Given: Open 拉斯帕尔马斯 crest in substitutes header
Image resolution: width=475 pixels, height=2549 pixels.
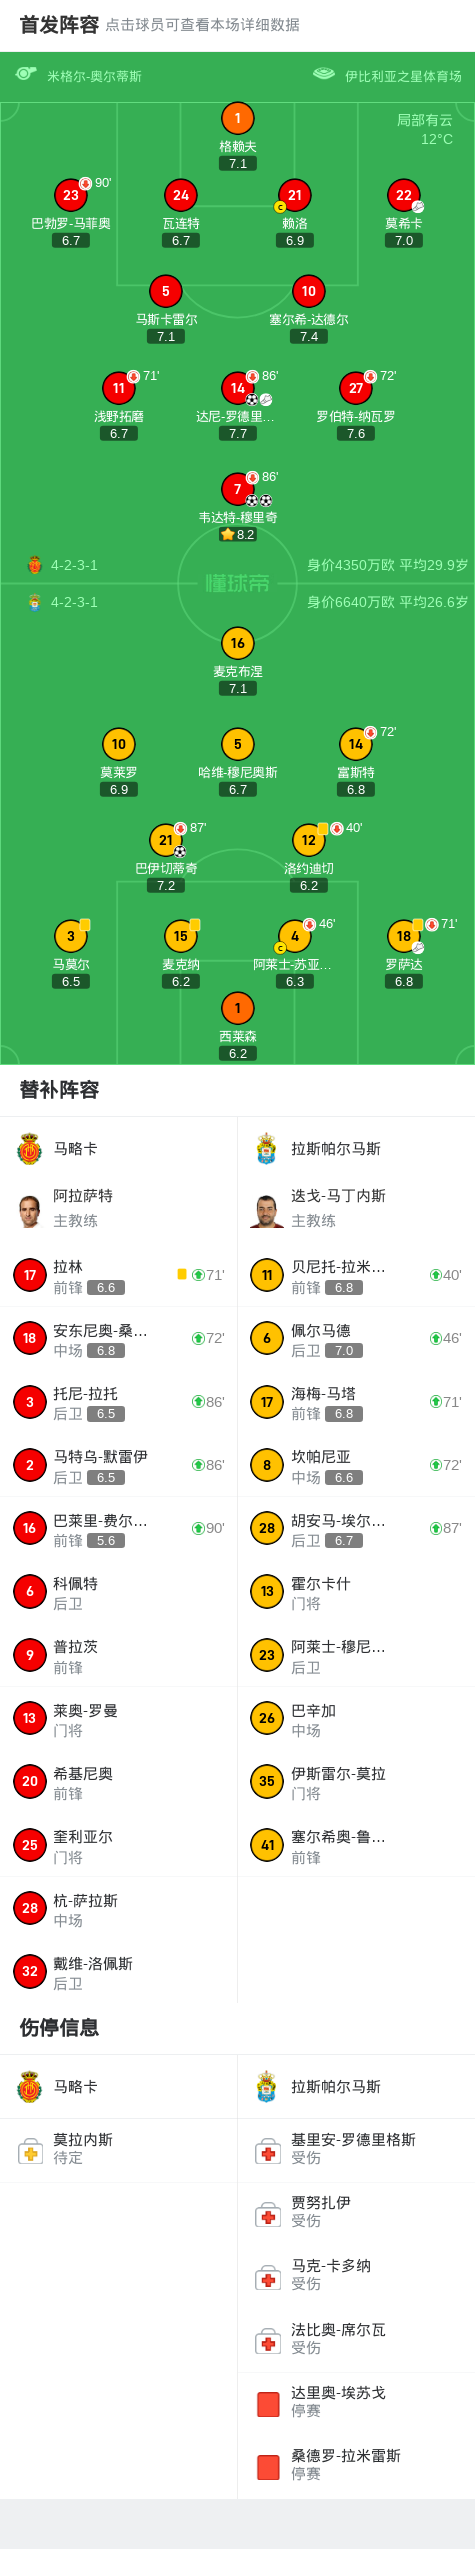Looking at the screenshot, I should click(x=266, y=1149).
